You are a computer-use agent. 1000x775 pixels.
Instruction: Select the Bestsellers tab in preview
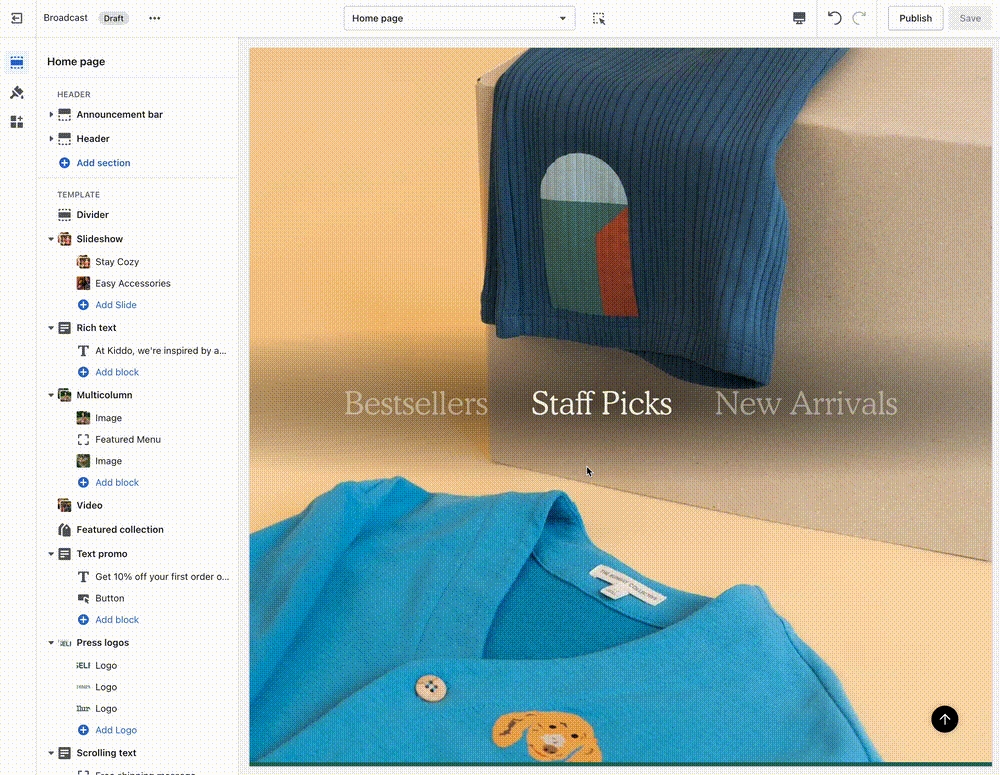pyautogui.click(x=416, y=403)
